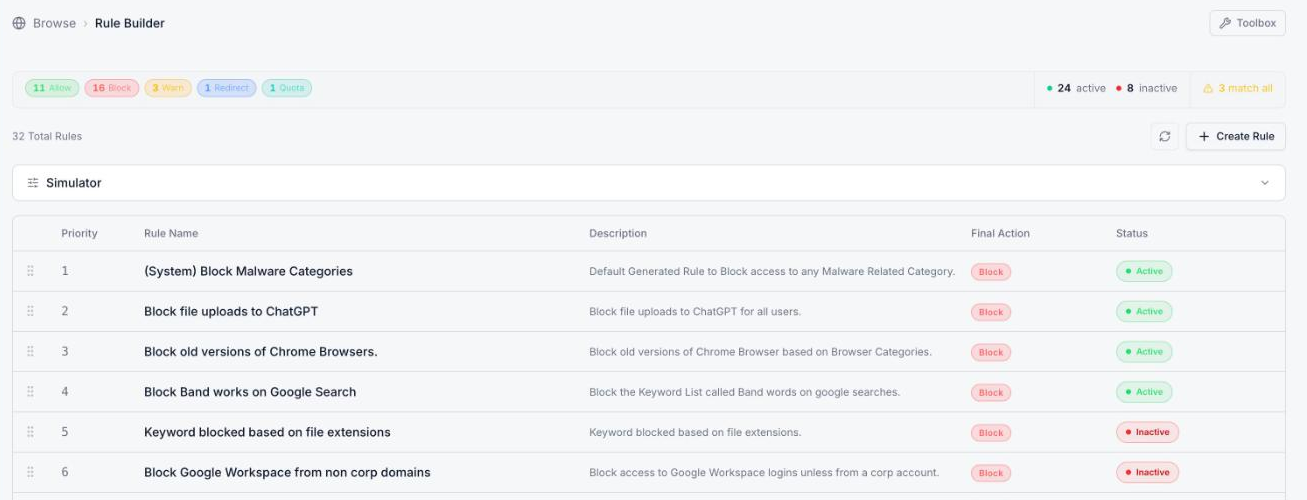Click description about corp account logins
The image size is (1307, 500).
coord(764,472)
